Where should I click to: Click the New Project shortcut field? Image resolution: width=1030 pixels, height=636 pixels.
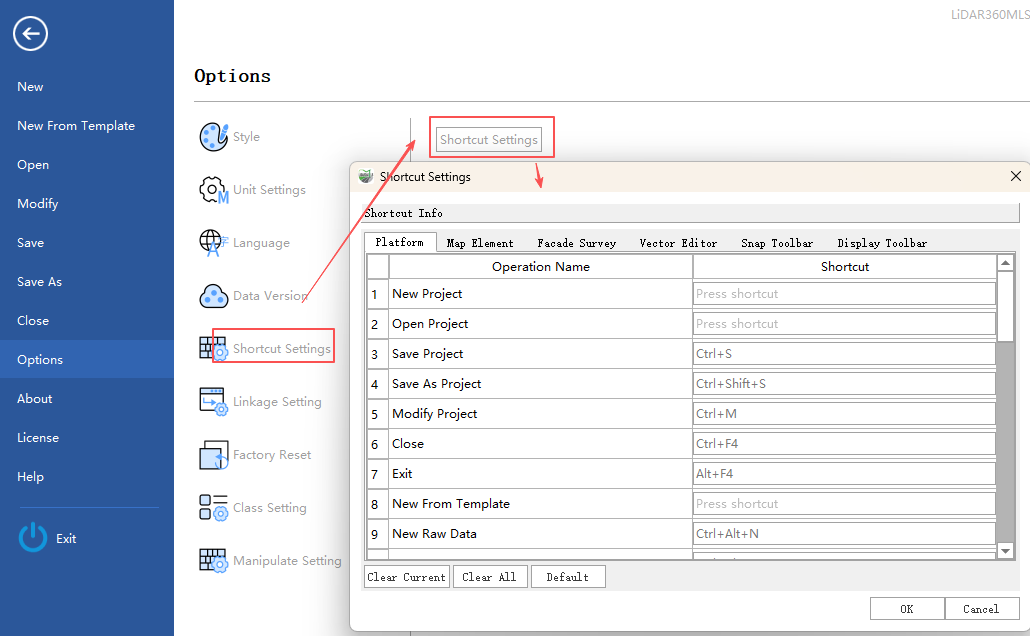pos(844,294)
